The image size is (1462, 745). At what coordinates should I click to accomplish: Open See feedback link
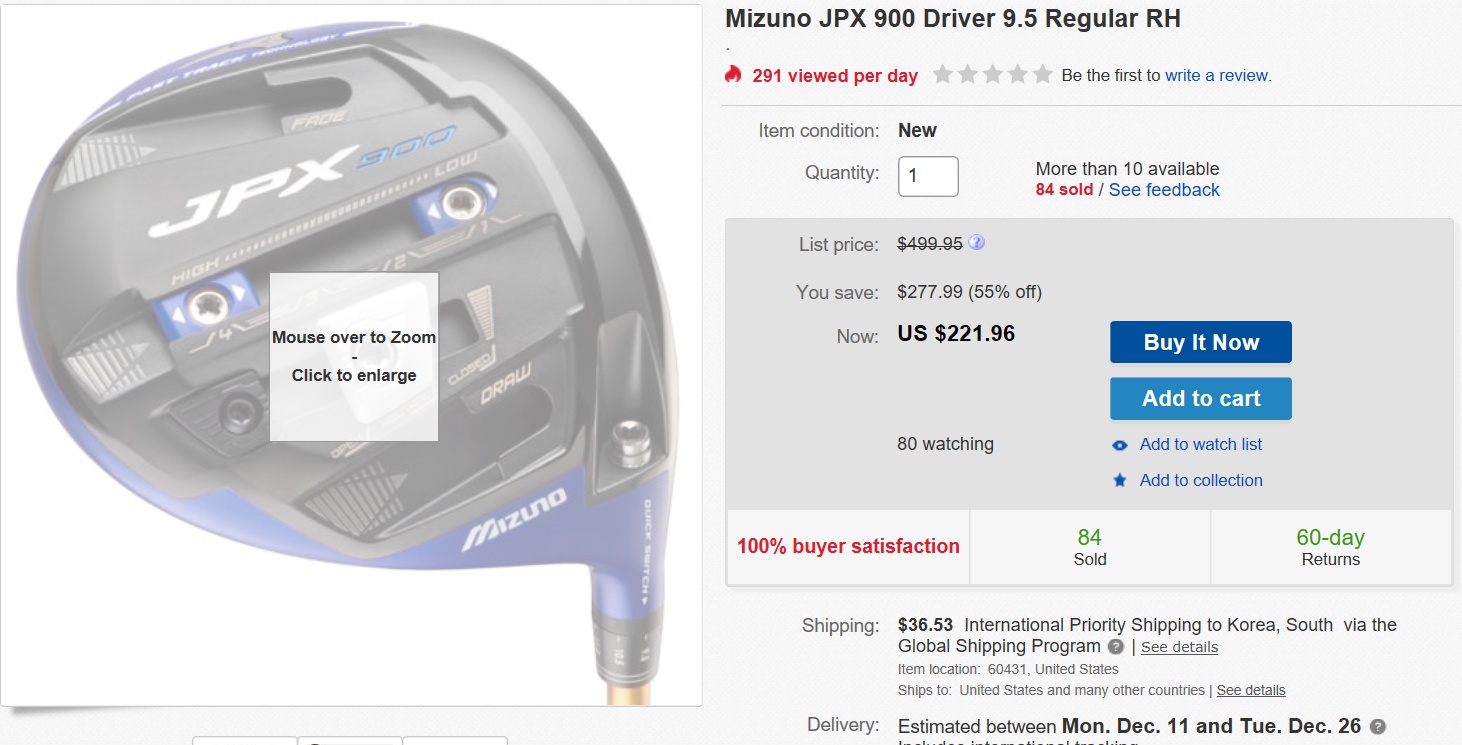[x=1164, y=190]
